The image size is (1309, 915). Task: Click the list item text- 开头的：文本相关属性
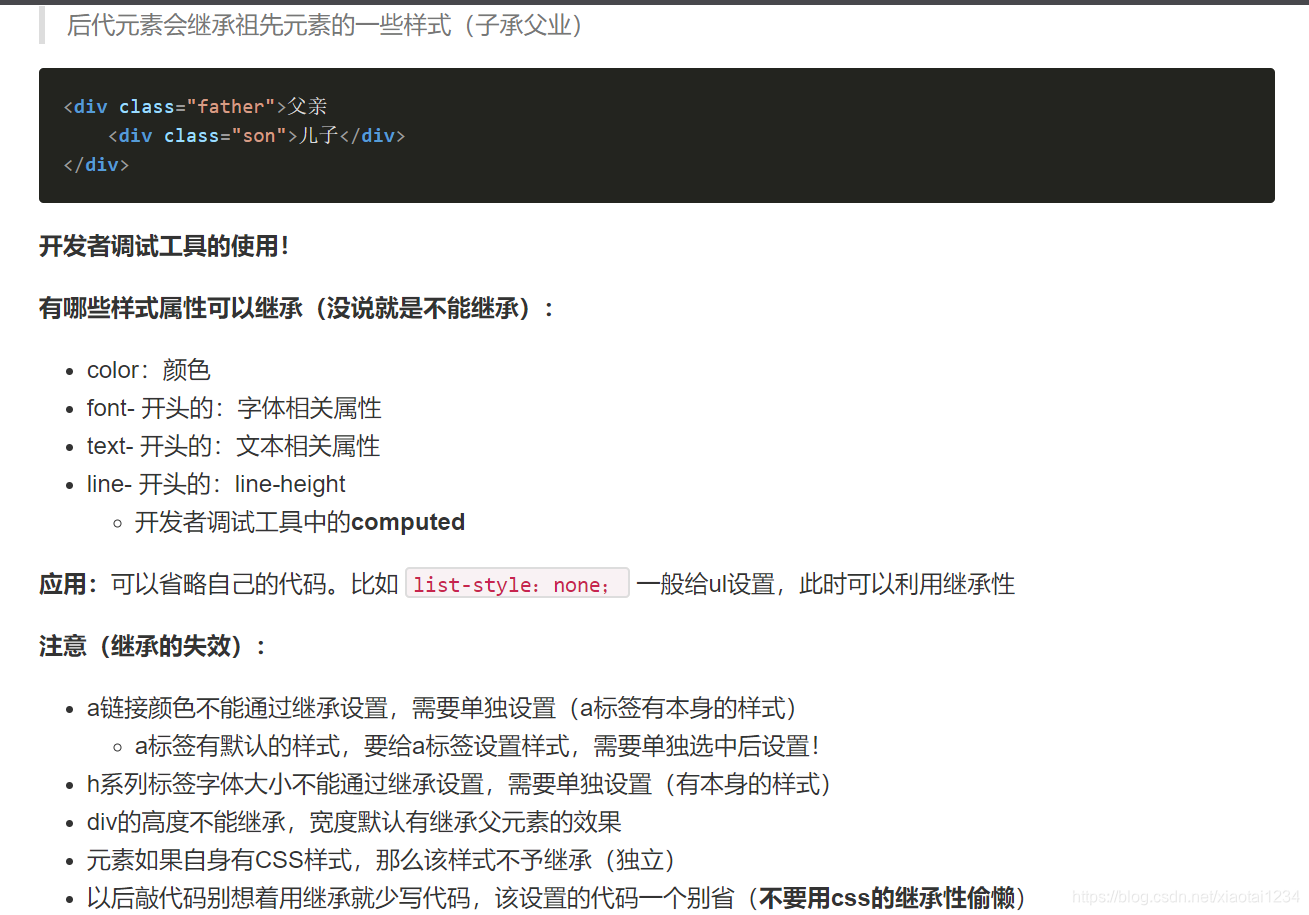pos(233,446)
